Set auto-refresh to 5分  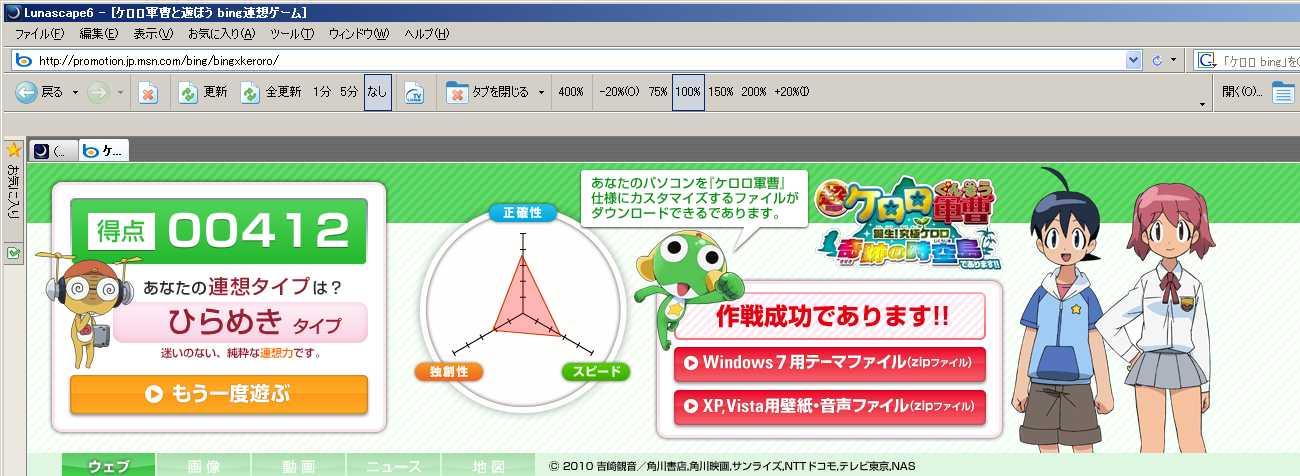(348, 92)
